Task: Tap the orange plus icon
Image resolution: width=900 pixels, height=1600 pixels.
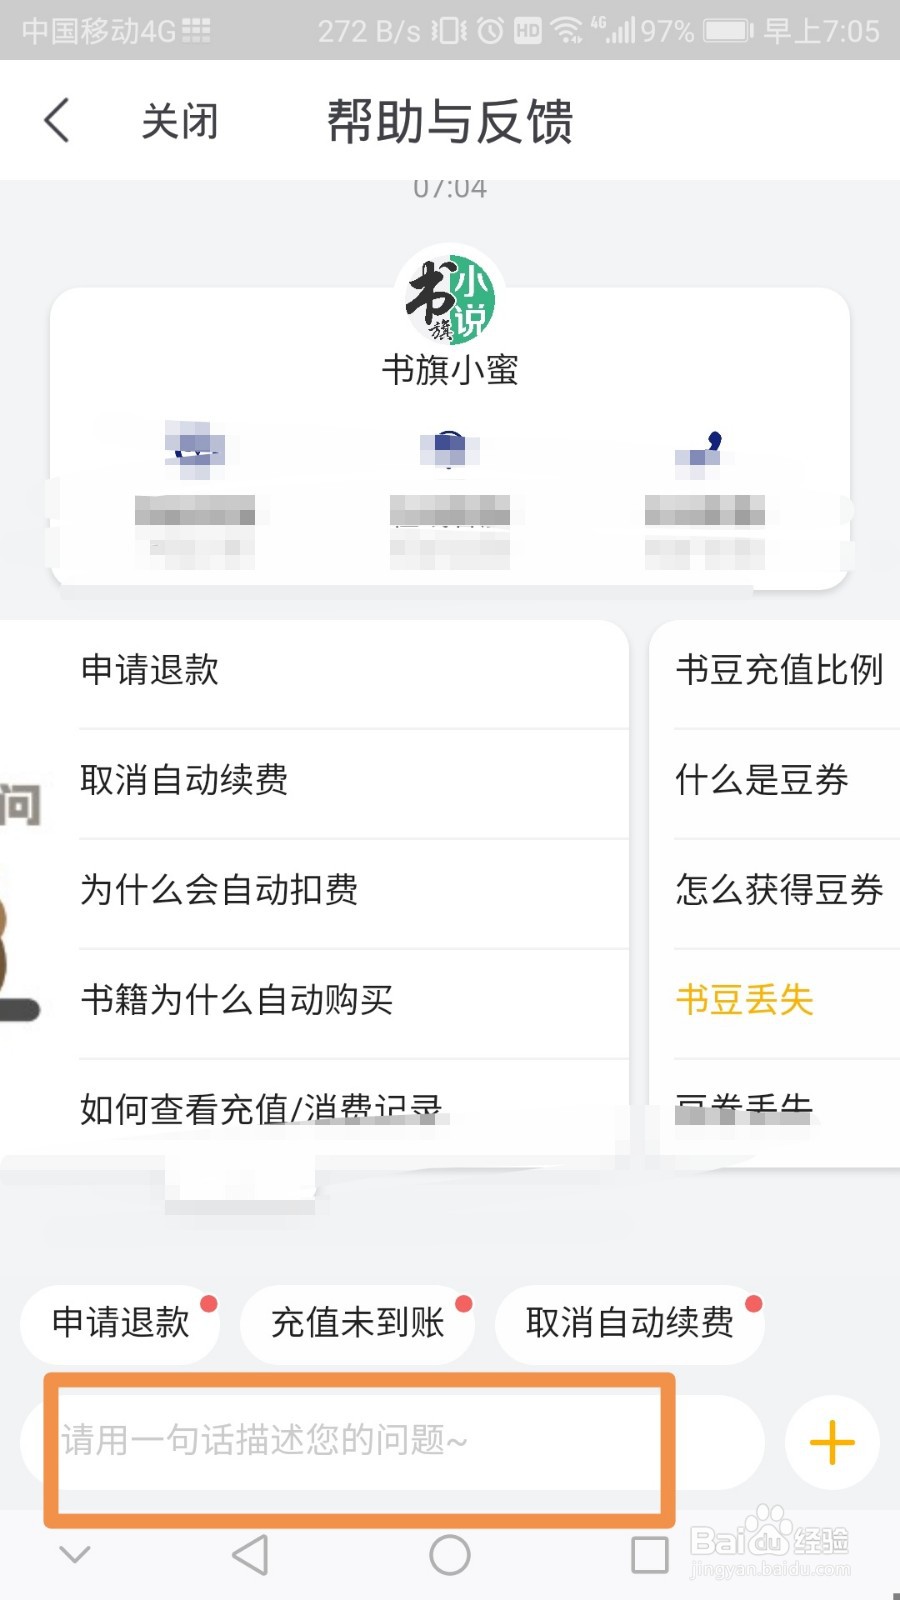Action: pyautogui.click(x=832, y=1443)
